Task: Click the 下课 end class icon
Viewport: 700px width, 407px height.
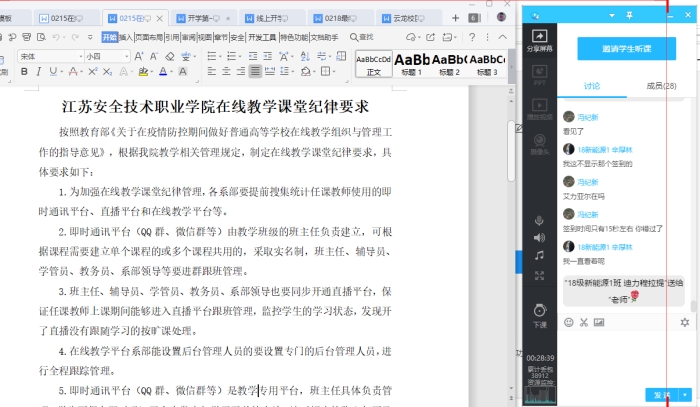Action: click(x=539, y=309)
